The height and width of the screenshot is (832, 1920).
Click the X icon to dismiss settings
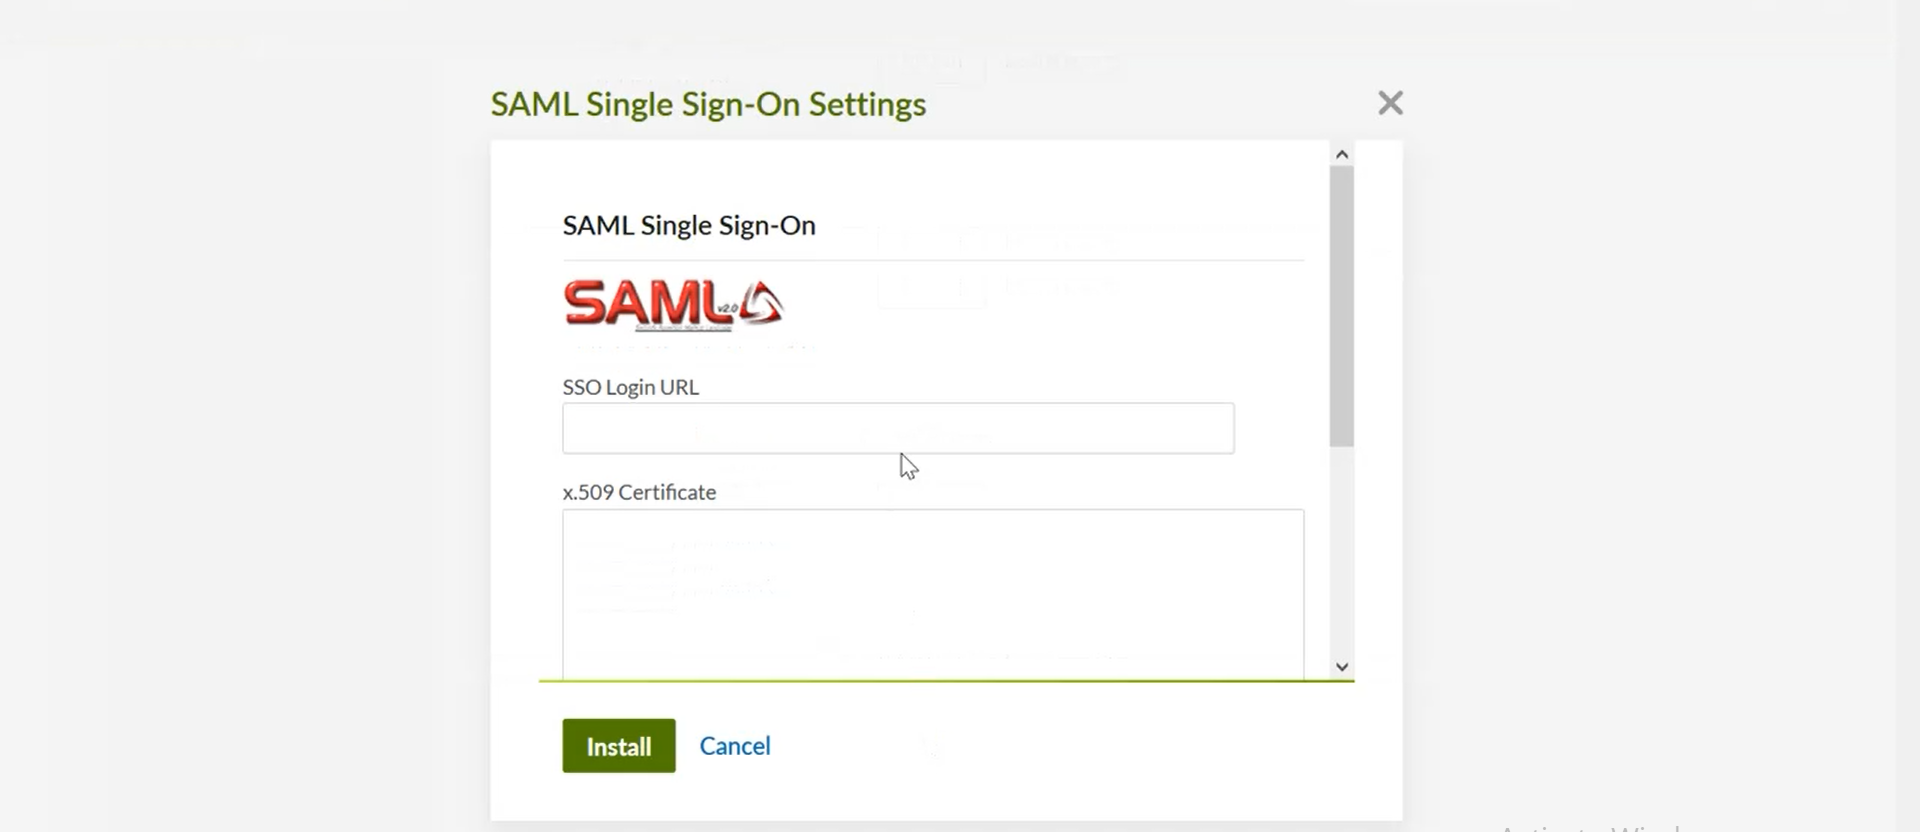[1390, 102]
